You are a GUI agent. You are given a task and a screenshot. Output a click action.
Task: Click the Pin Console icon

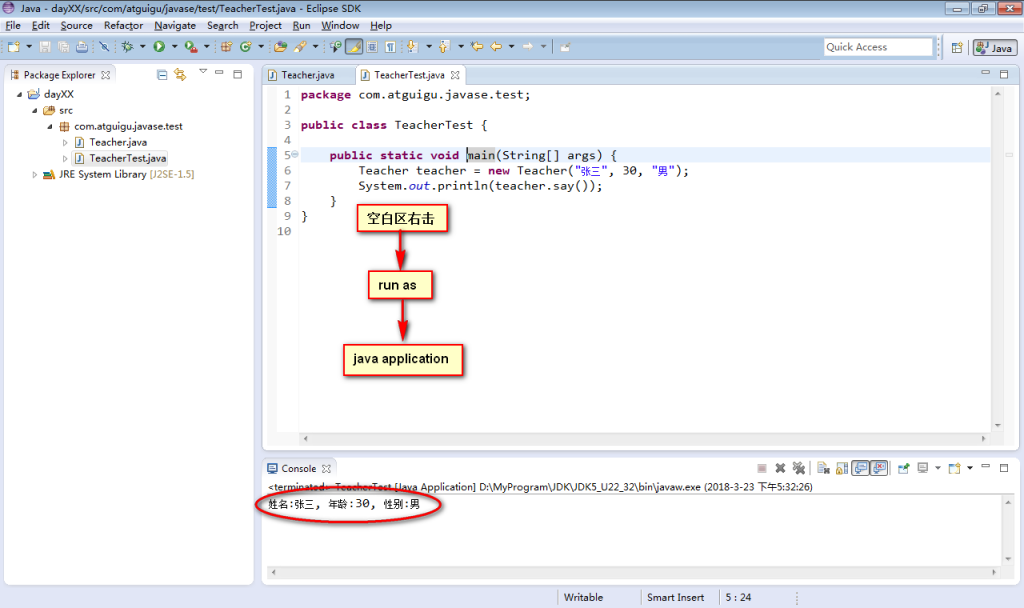(904, 468)
